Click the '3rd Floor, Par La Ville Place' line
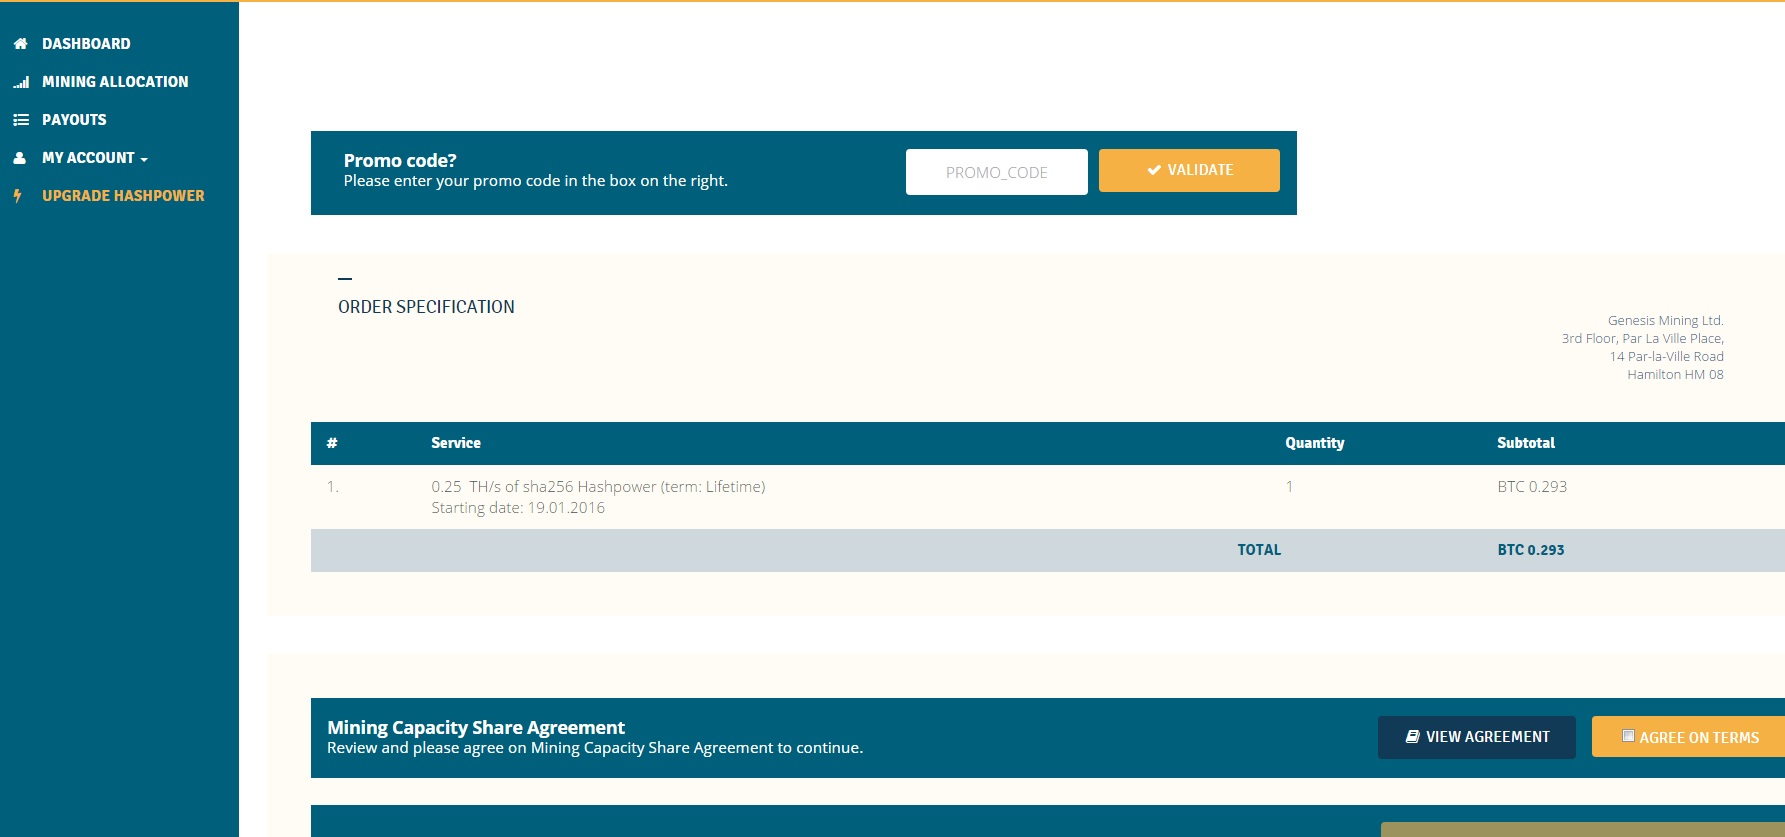Image resolution: width=1785 pixels, height=837 pixels. 1643,339
